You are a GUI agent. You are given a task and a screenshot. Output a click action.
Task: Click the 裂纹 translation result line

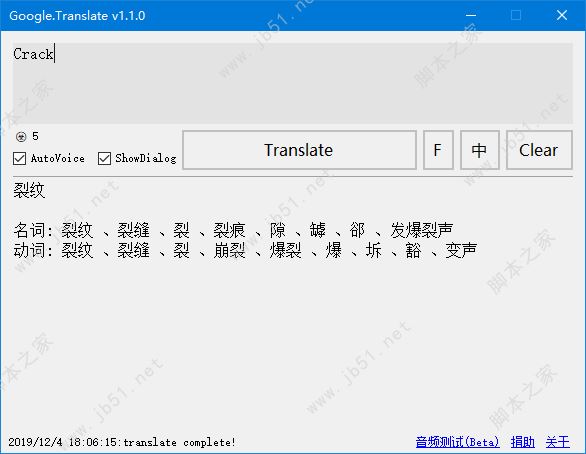pyautogui.click(x=29, y=191)
